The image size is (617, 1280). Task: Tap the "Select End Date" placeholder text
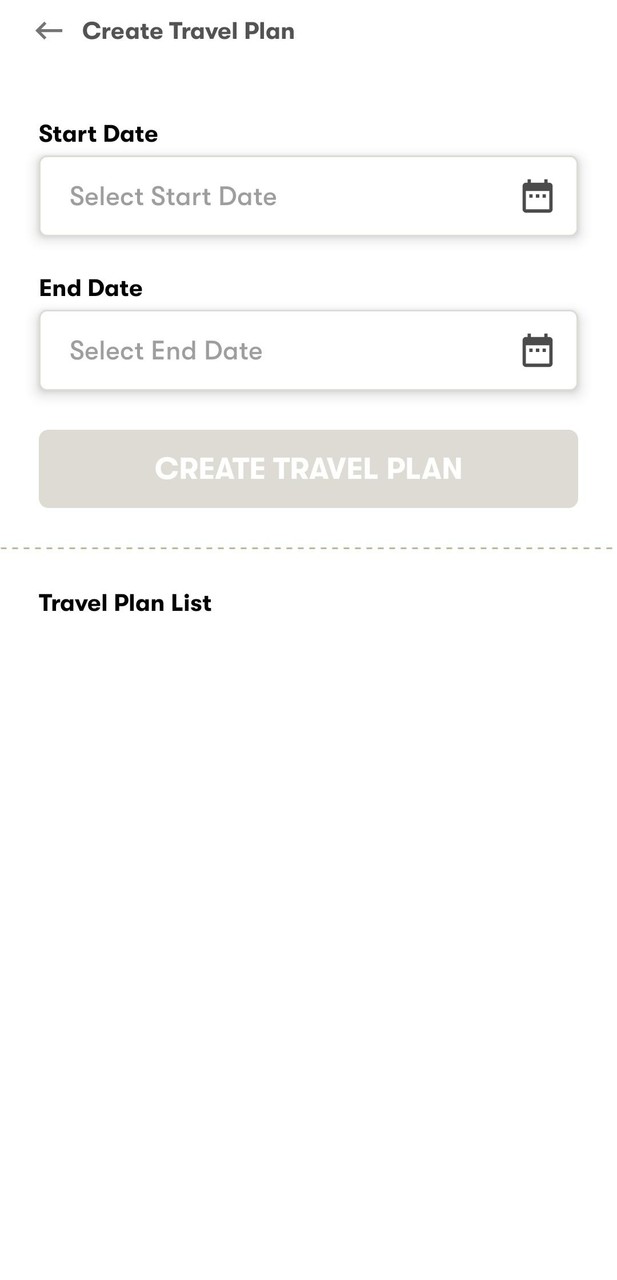166,350
